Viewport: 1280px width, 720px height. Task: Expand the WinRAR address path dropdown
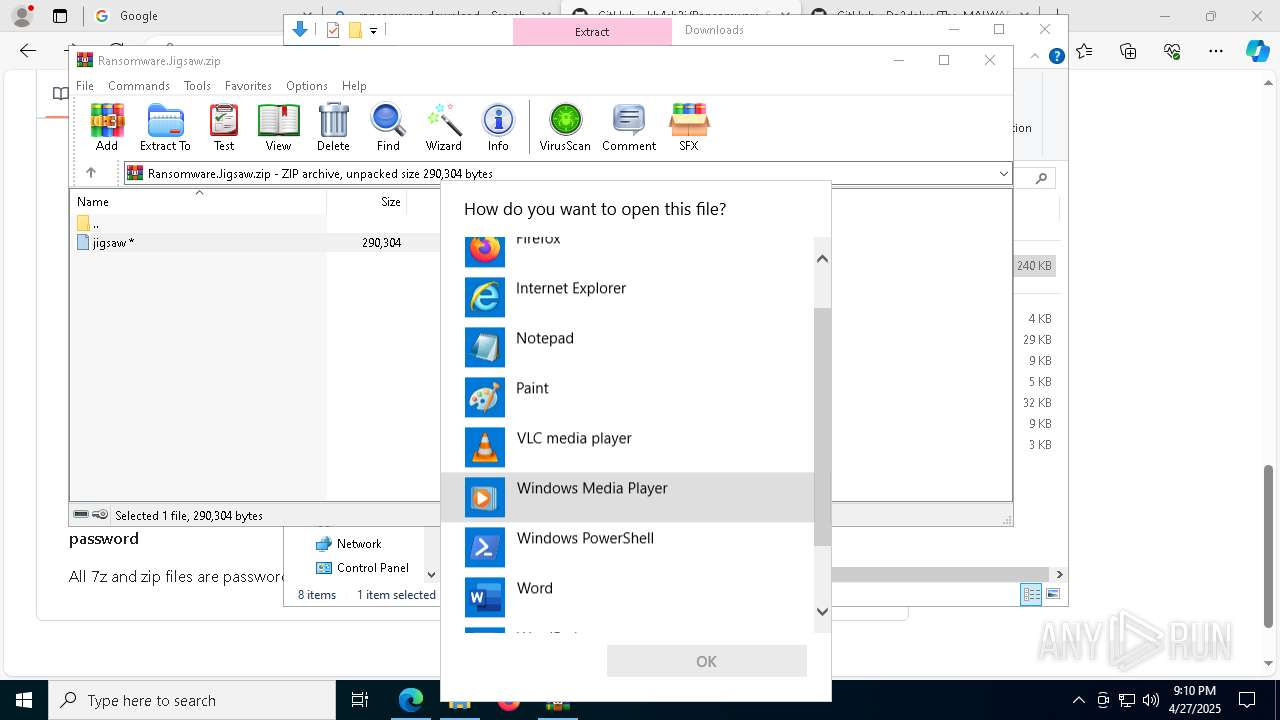tap(1003, 173)
